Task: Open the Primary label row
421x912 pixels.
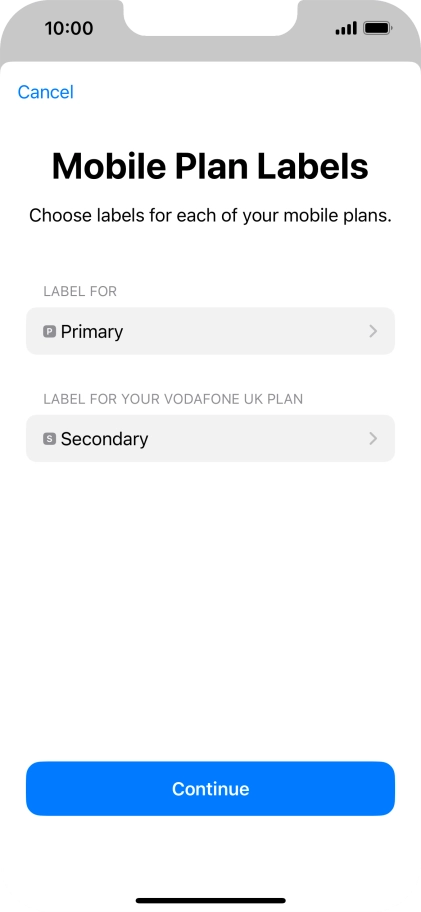Action: 210,331
